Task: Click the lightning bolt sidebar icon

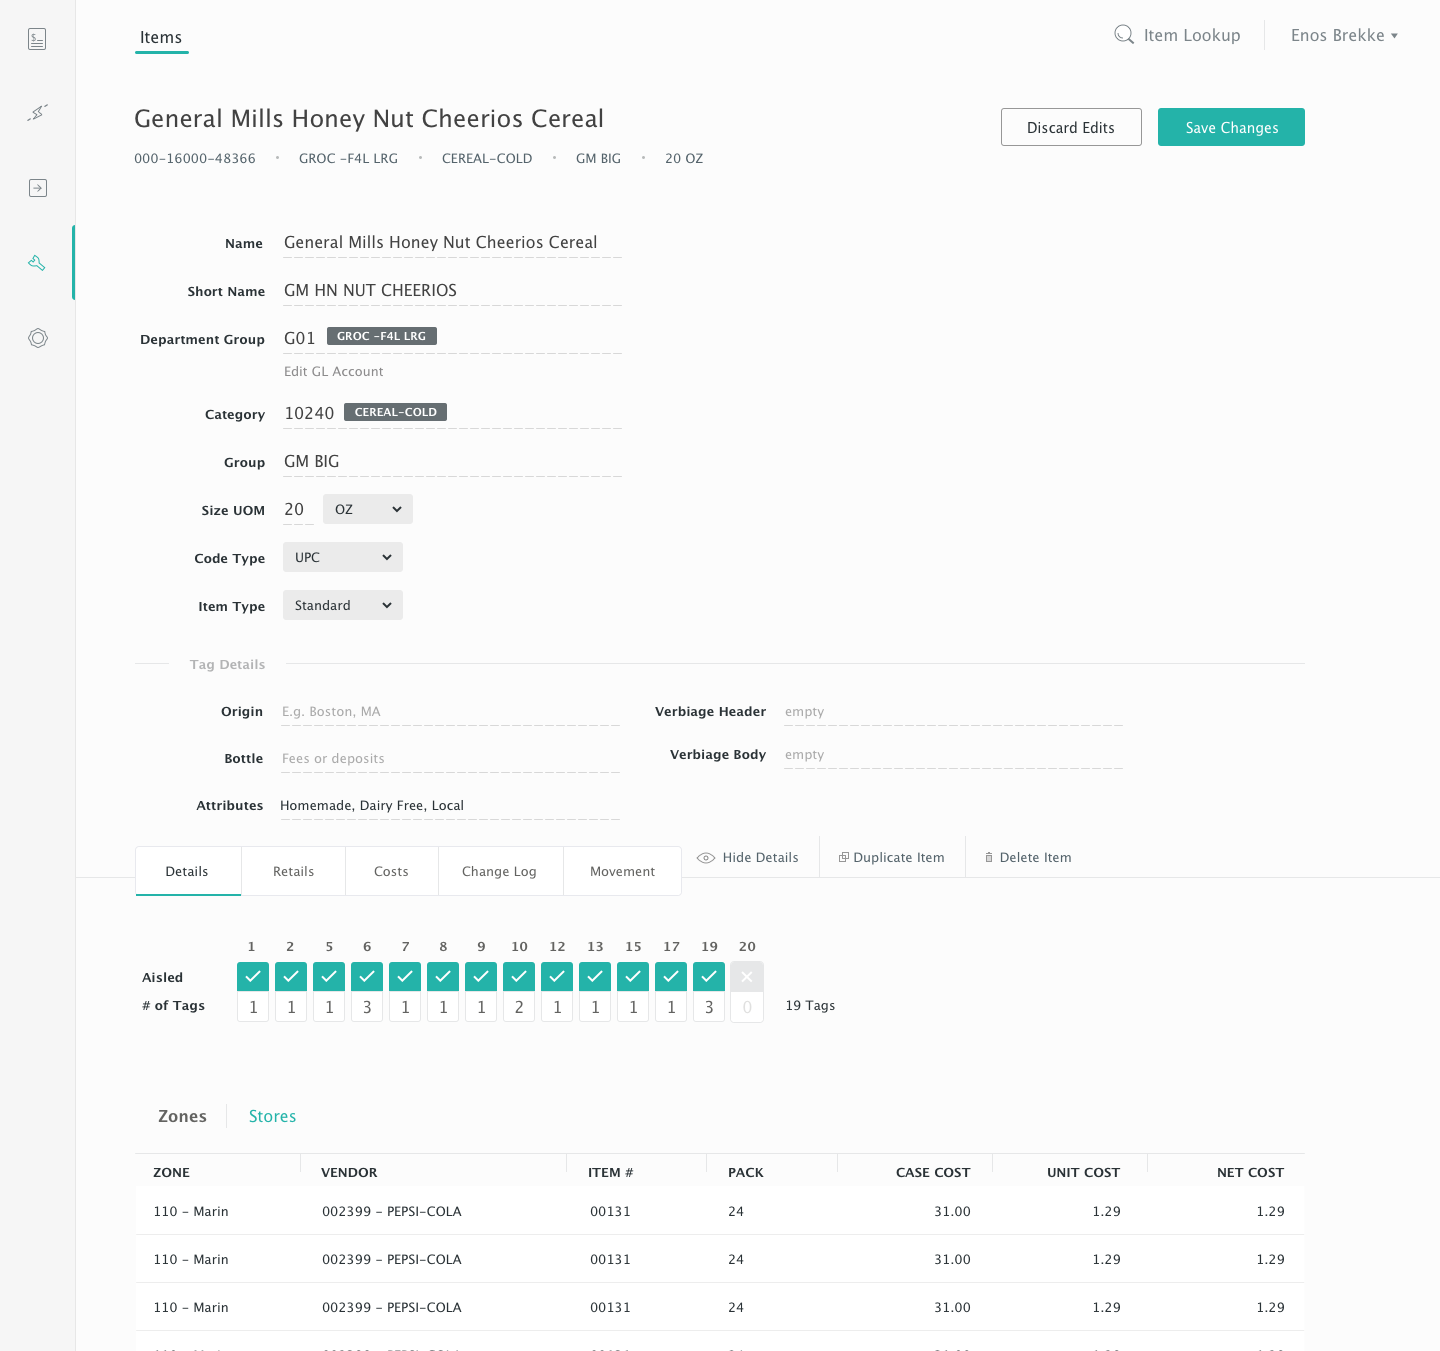Action: click(37, 113)
